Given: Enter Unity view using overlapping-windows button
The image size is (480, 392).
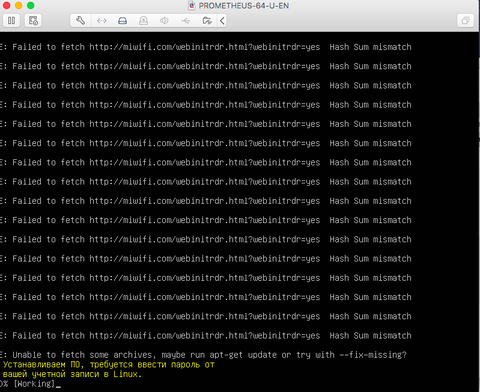Looking at the screenshot, I should click(x=465, y=21).
